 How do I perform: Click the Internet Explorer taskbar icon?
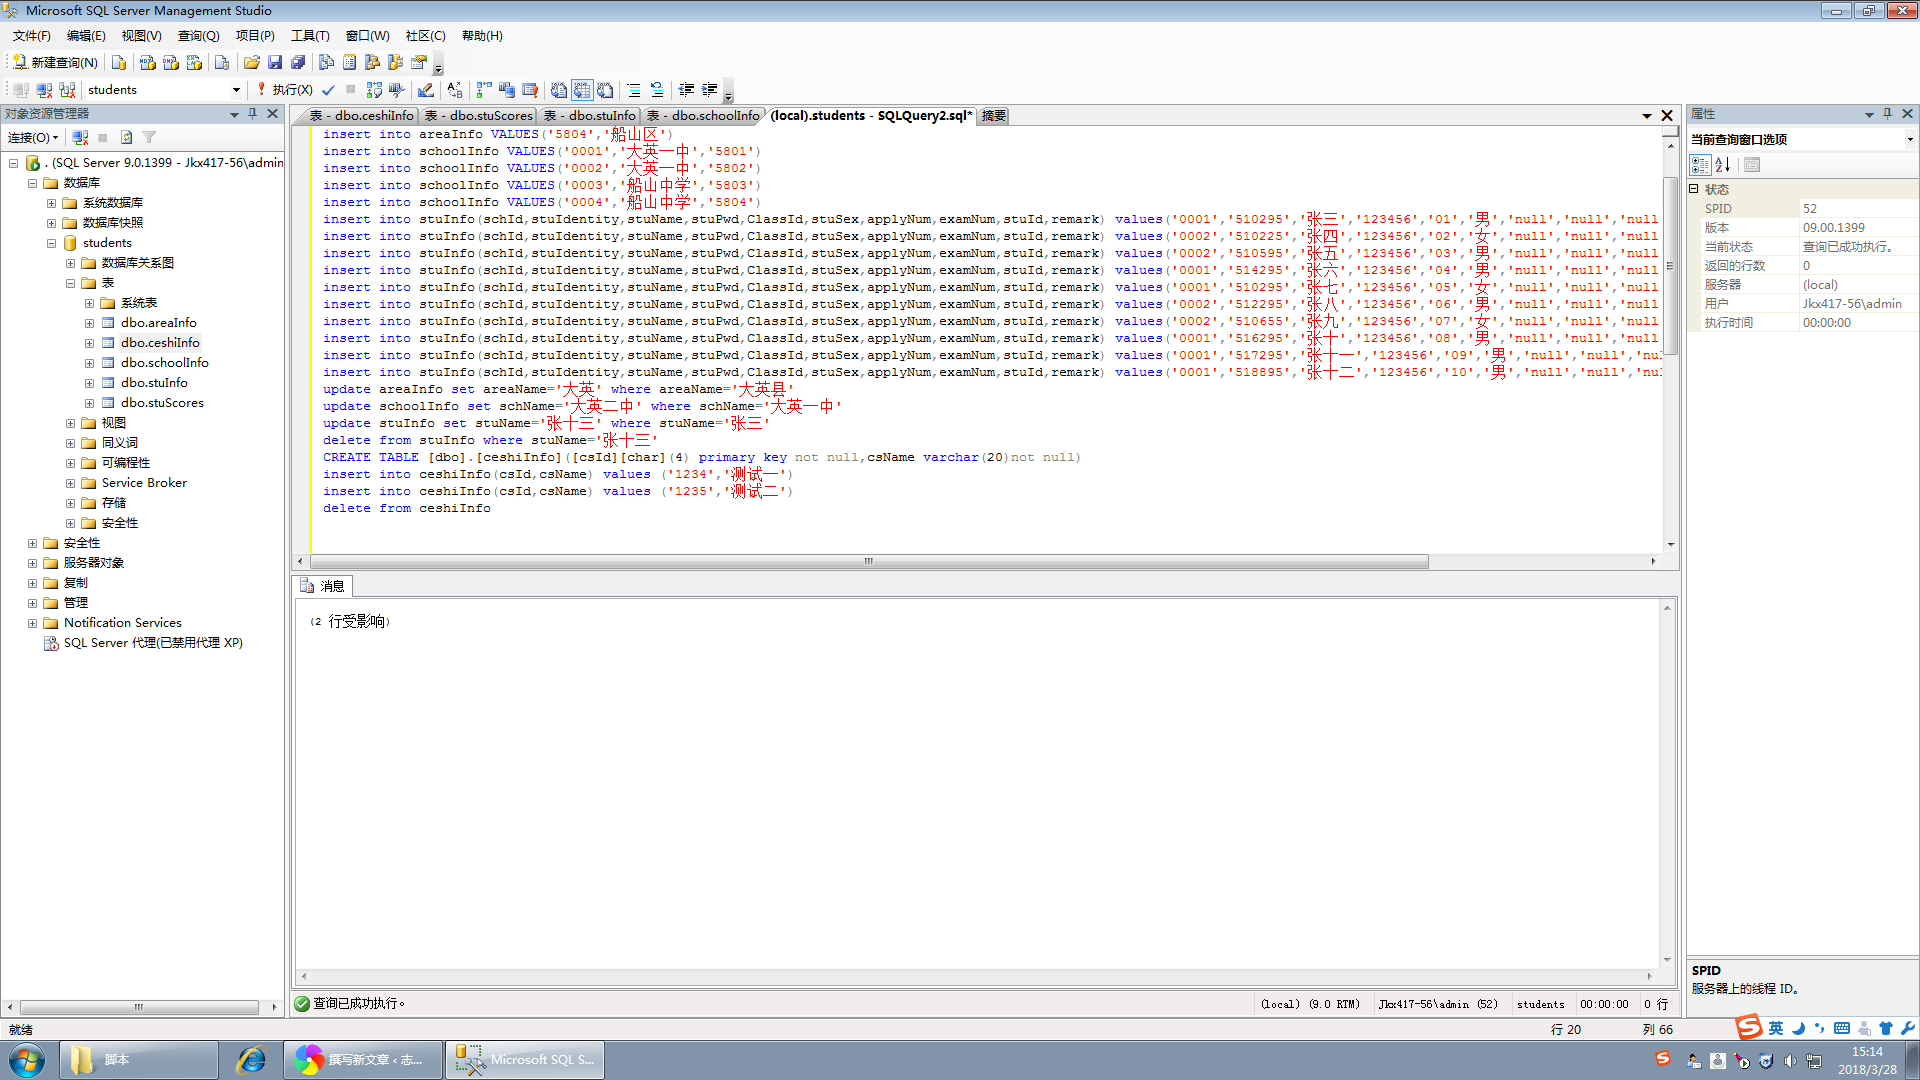pos(250,1059)
